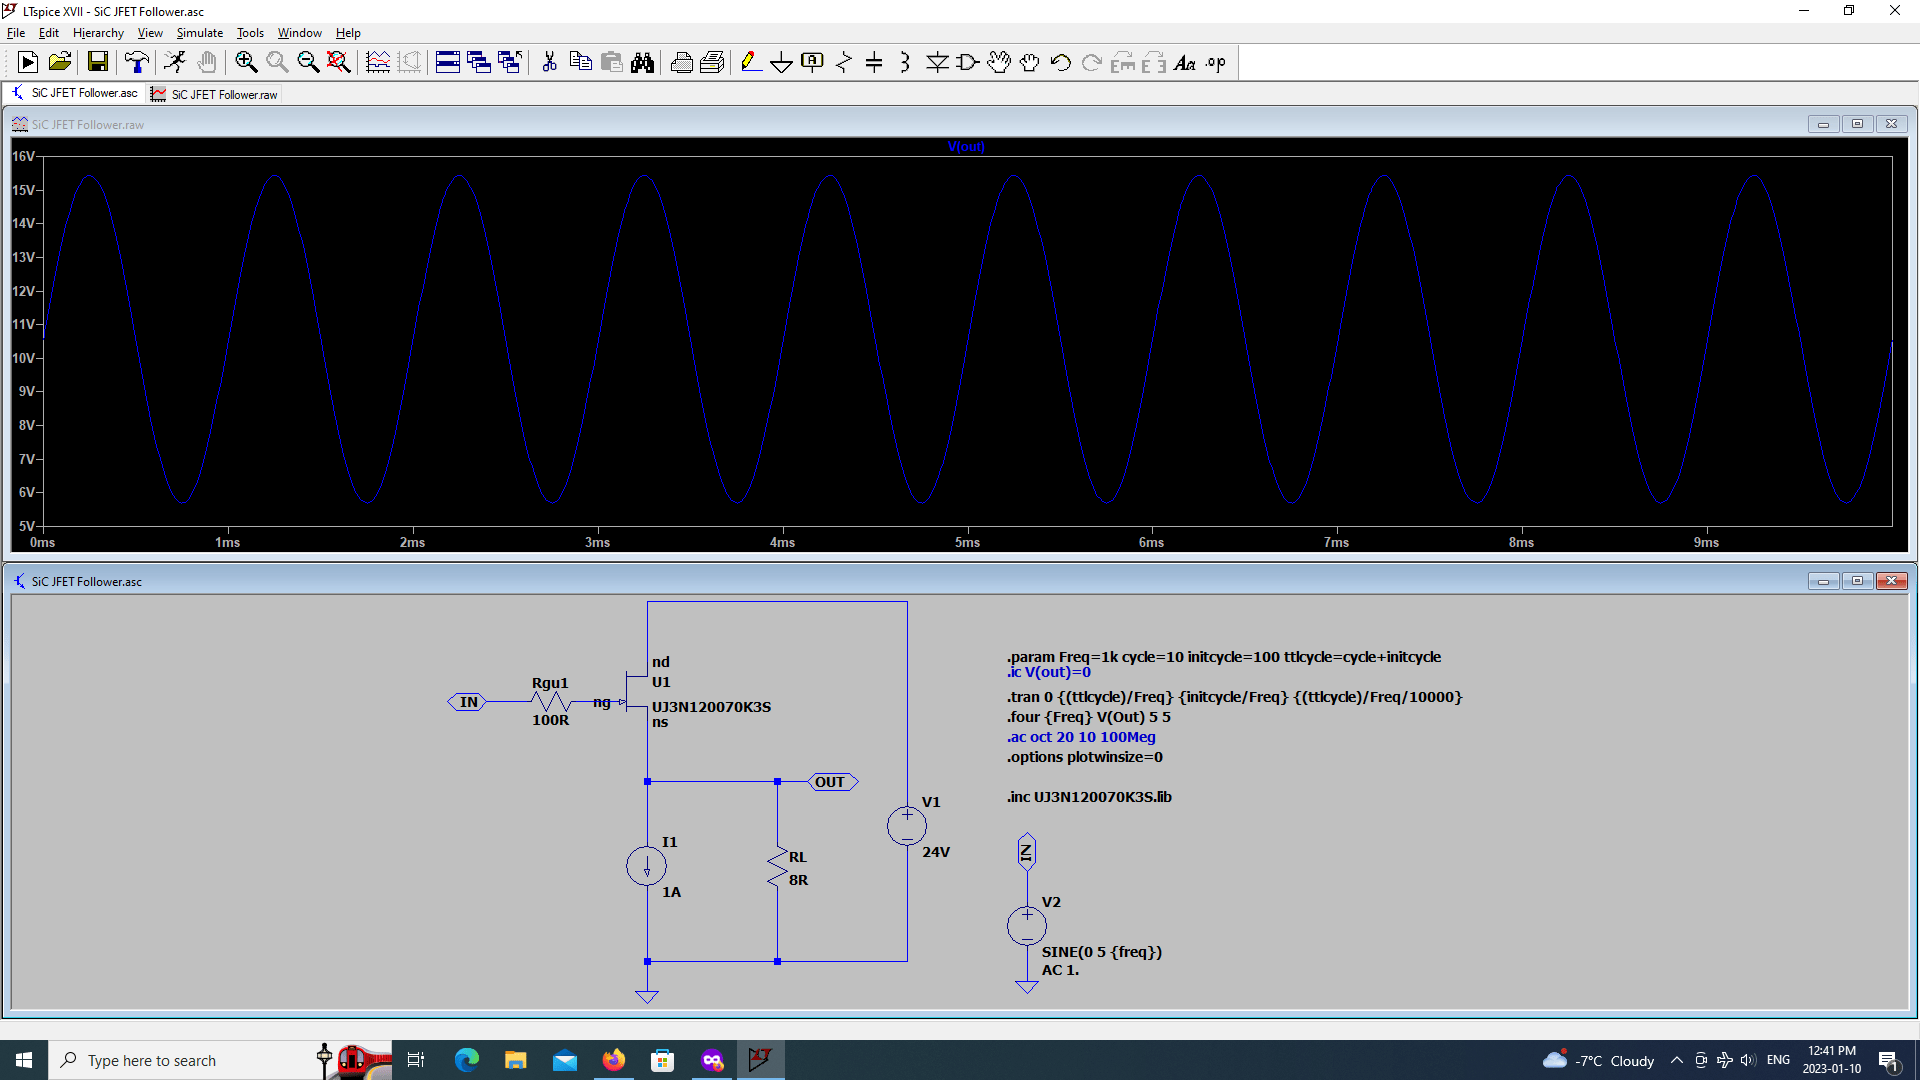Halt the simulation with the hand icon
This screenshot has height=1080, width=1920.
point(207,63)
